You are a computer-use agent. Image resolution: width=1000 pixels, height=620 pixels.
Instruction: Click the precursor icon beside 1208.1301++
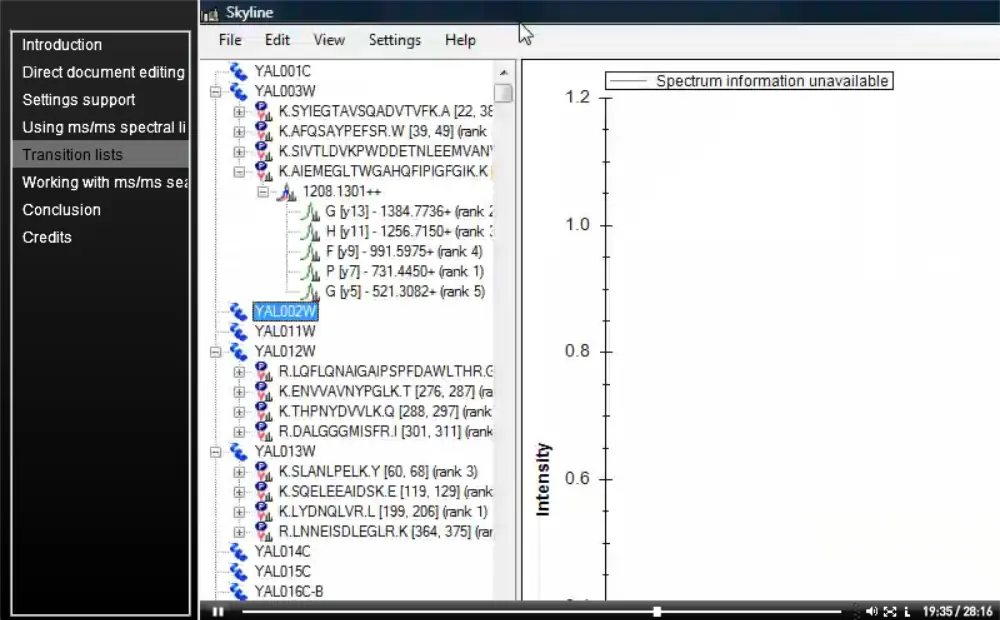[286, 191]
